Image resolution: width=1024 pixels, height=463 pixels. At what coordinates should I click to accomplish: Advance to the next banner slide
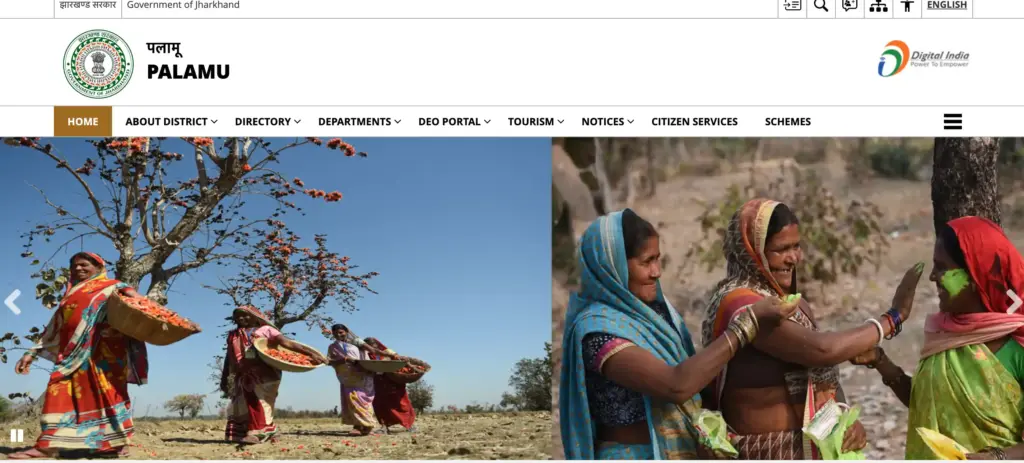[x=1013, y=302]
